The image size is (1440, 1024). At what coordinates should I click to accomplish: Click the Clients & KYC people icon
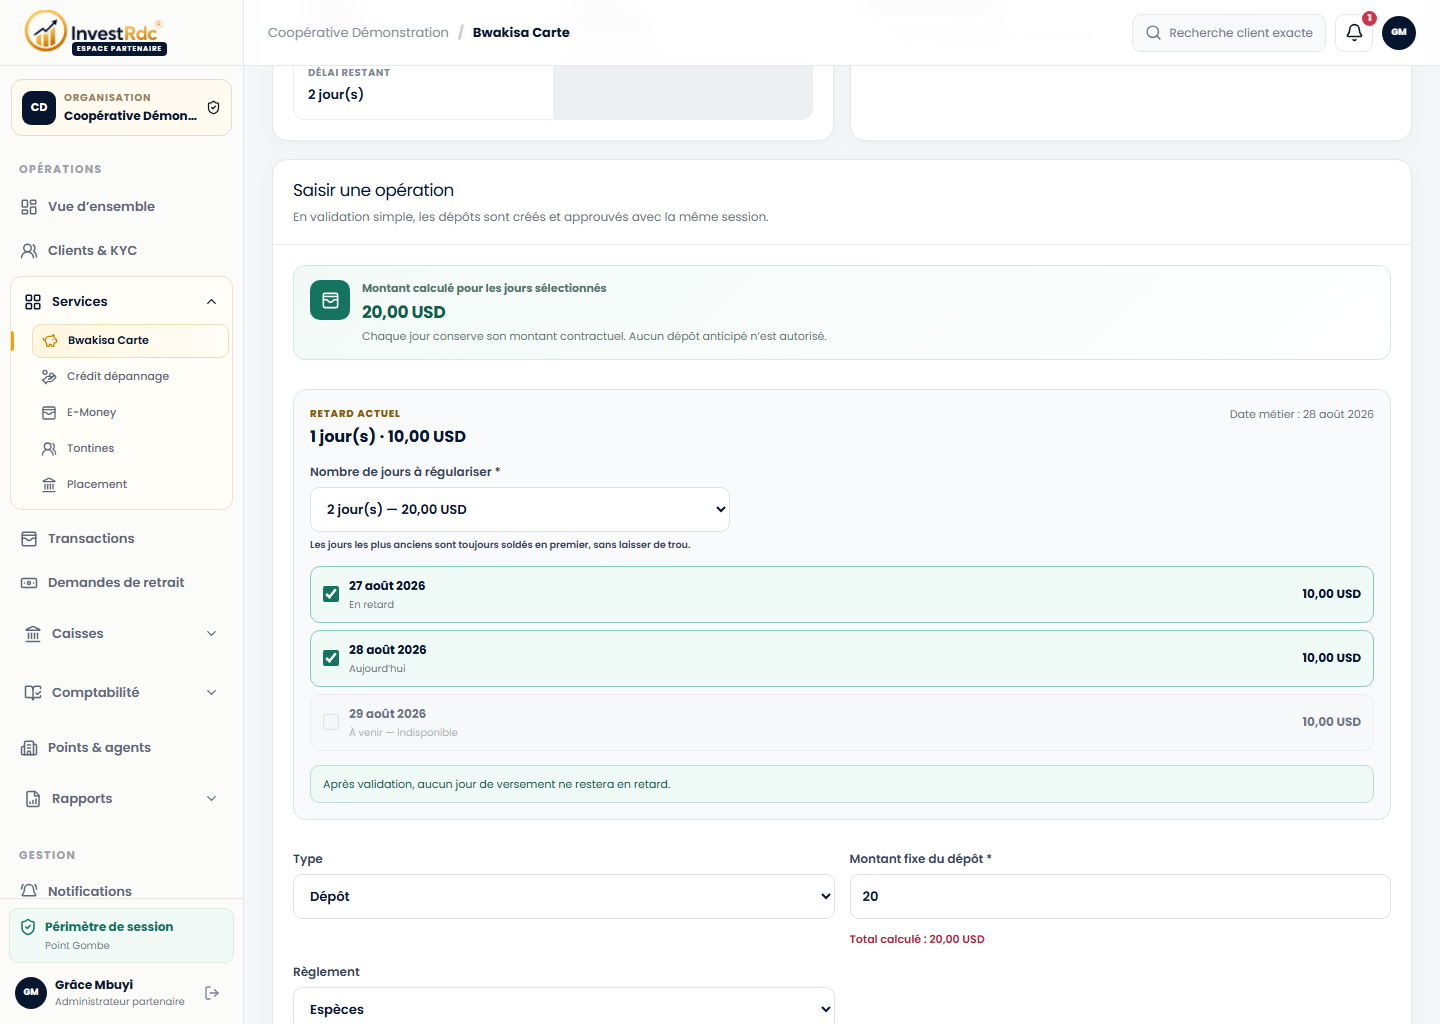pyautogui.click(x=29, y=251)
